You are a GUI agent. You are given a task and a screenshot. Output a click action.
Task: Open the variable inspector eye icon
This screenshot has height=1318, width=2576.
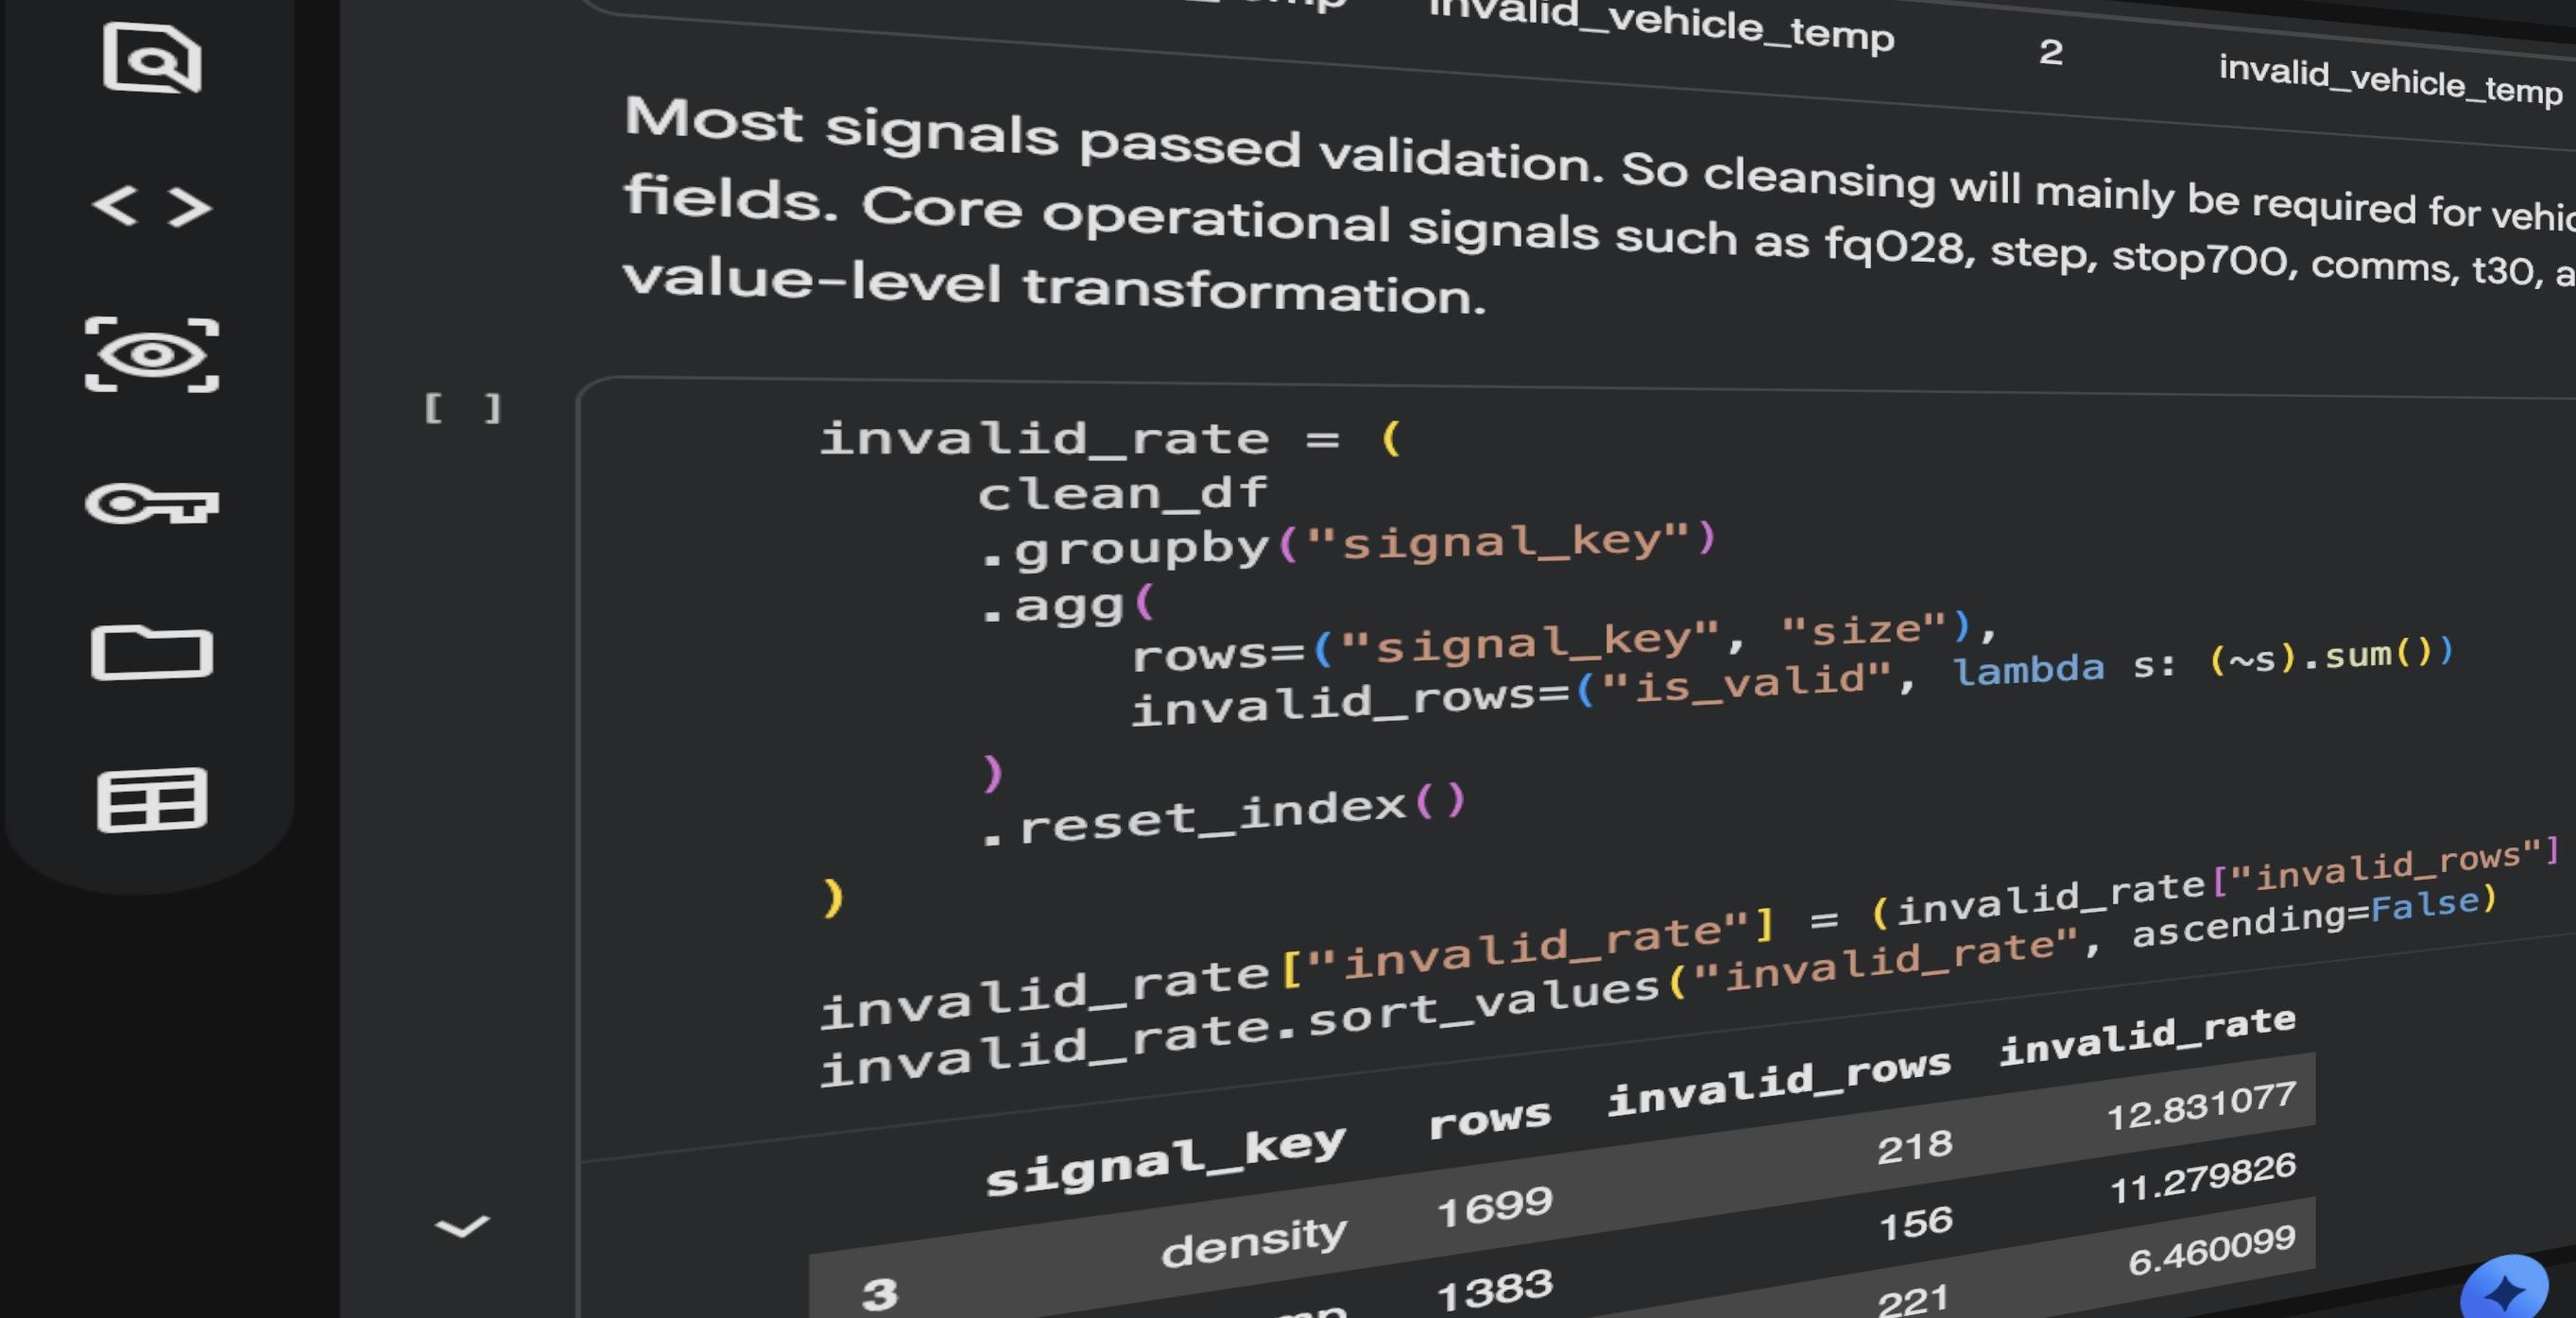pos(152,355)
